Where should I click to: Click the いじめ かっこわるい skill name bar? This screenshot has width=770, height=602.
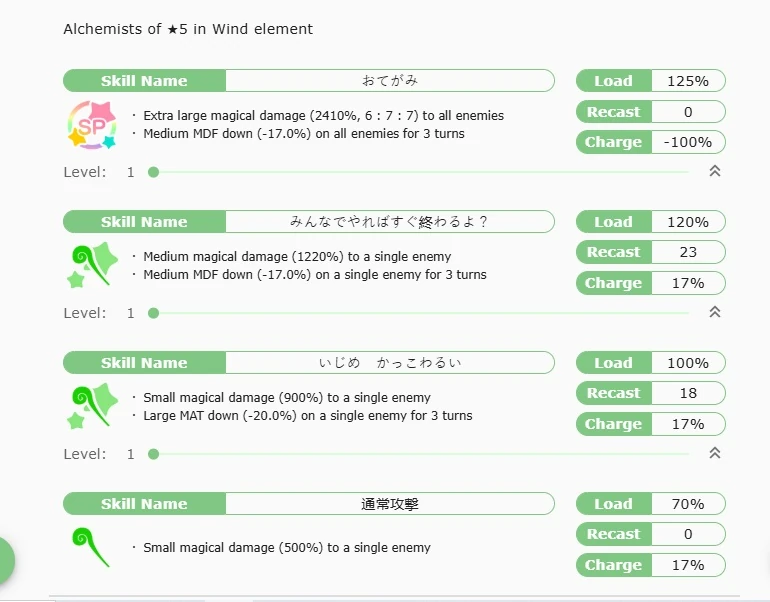(389, 363)
